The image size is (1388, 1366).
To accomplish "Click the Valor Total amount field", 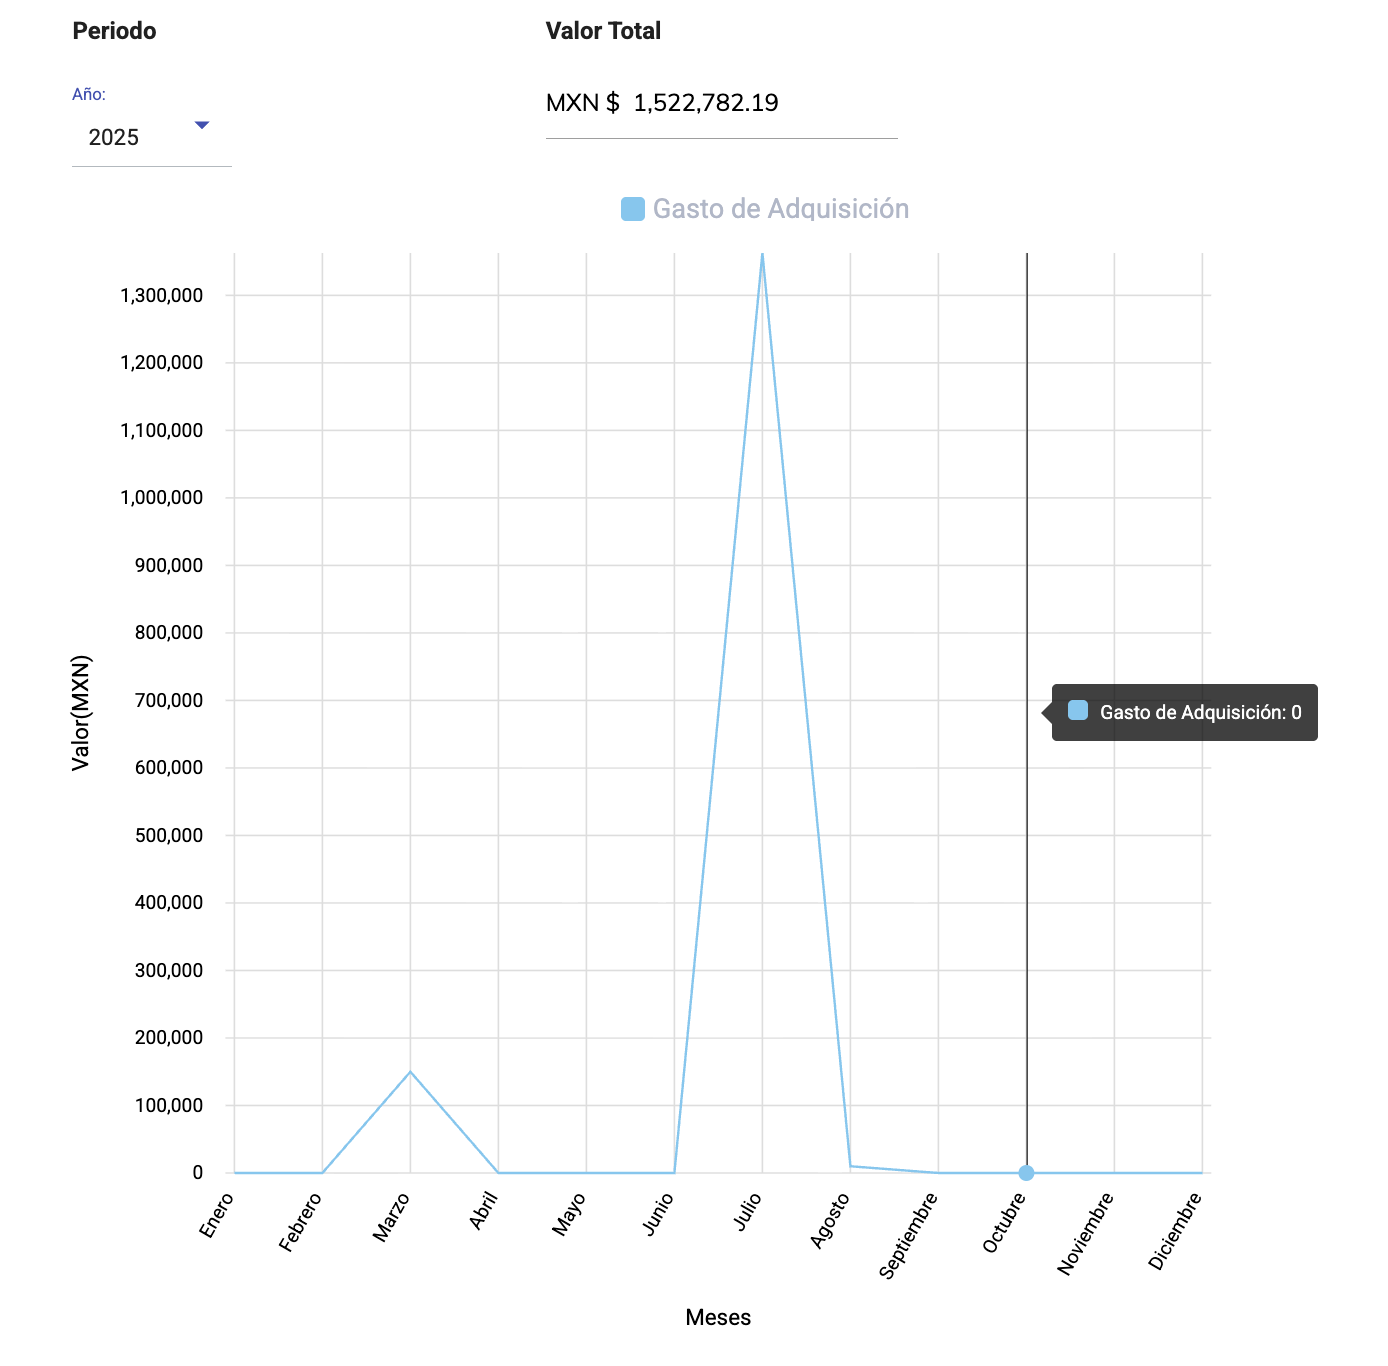I will tap(706, 104).
